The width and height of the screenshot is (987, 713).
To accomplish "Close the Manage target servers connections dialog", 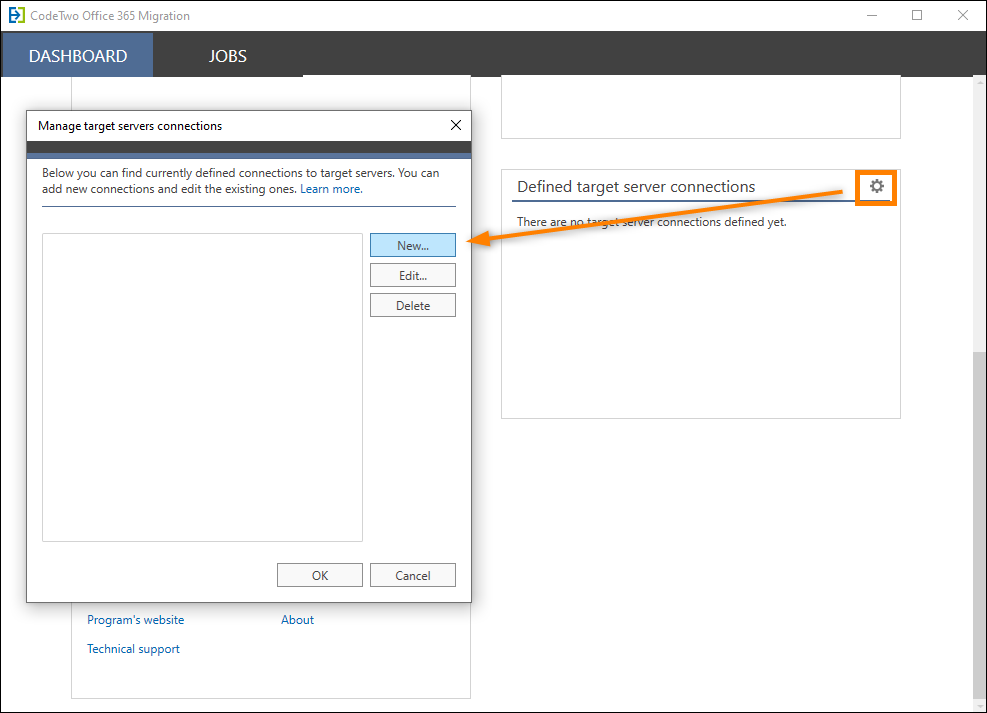I will click(x=456, y=125).
